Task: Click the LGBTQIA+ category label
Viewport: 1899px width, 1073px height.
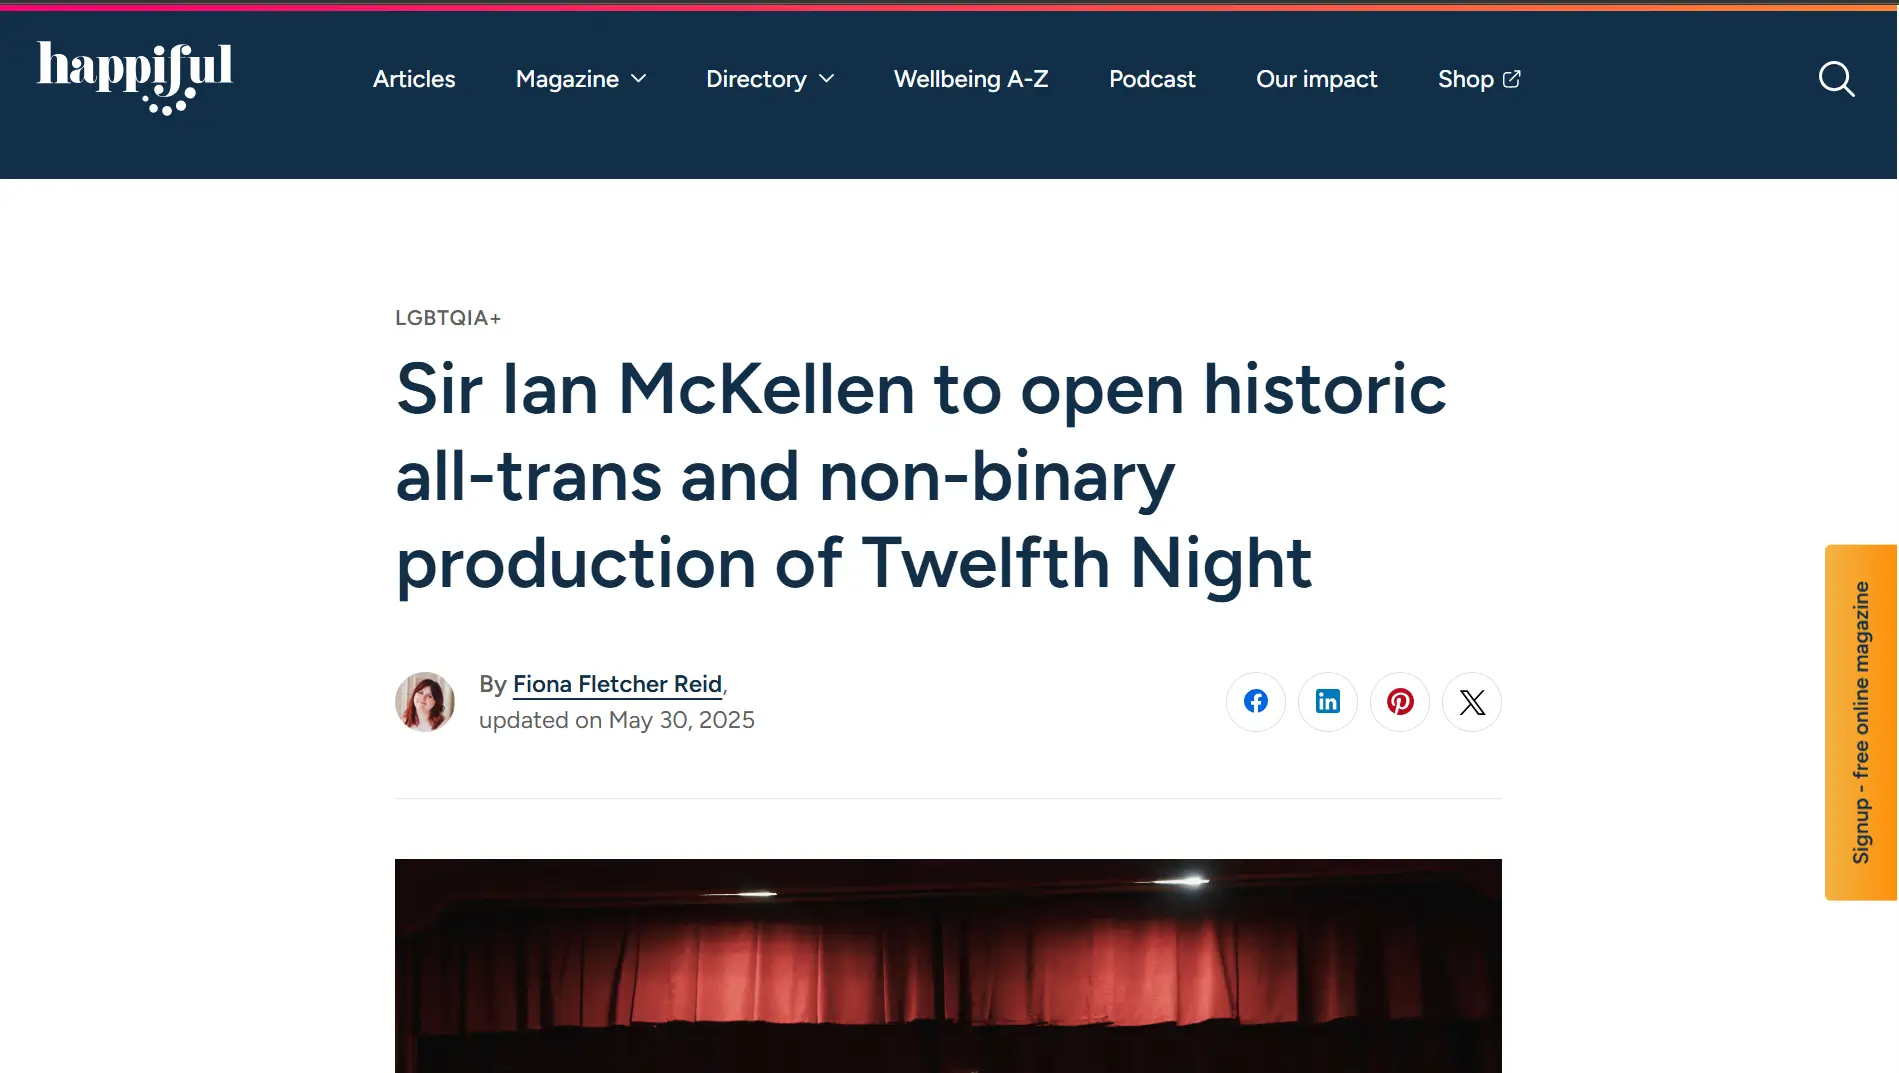Action: 448,318
